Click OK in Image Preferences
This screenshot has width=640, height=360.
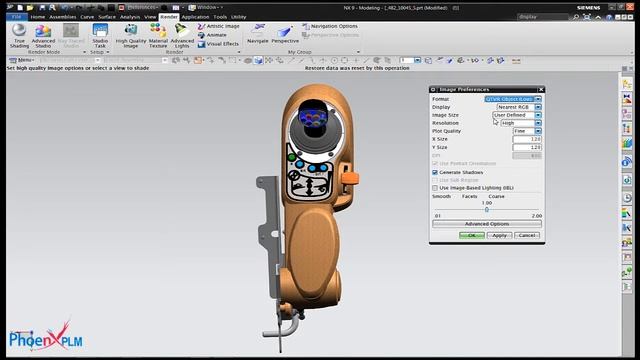471,236
